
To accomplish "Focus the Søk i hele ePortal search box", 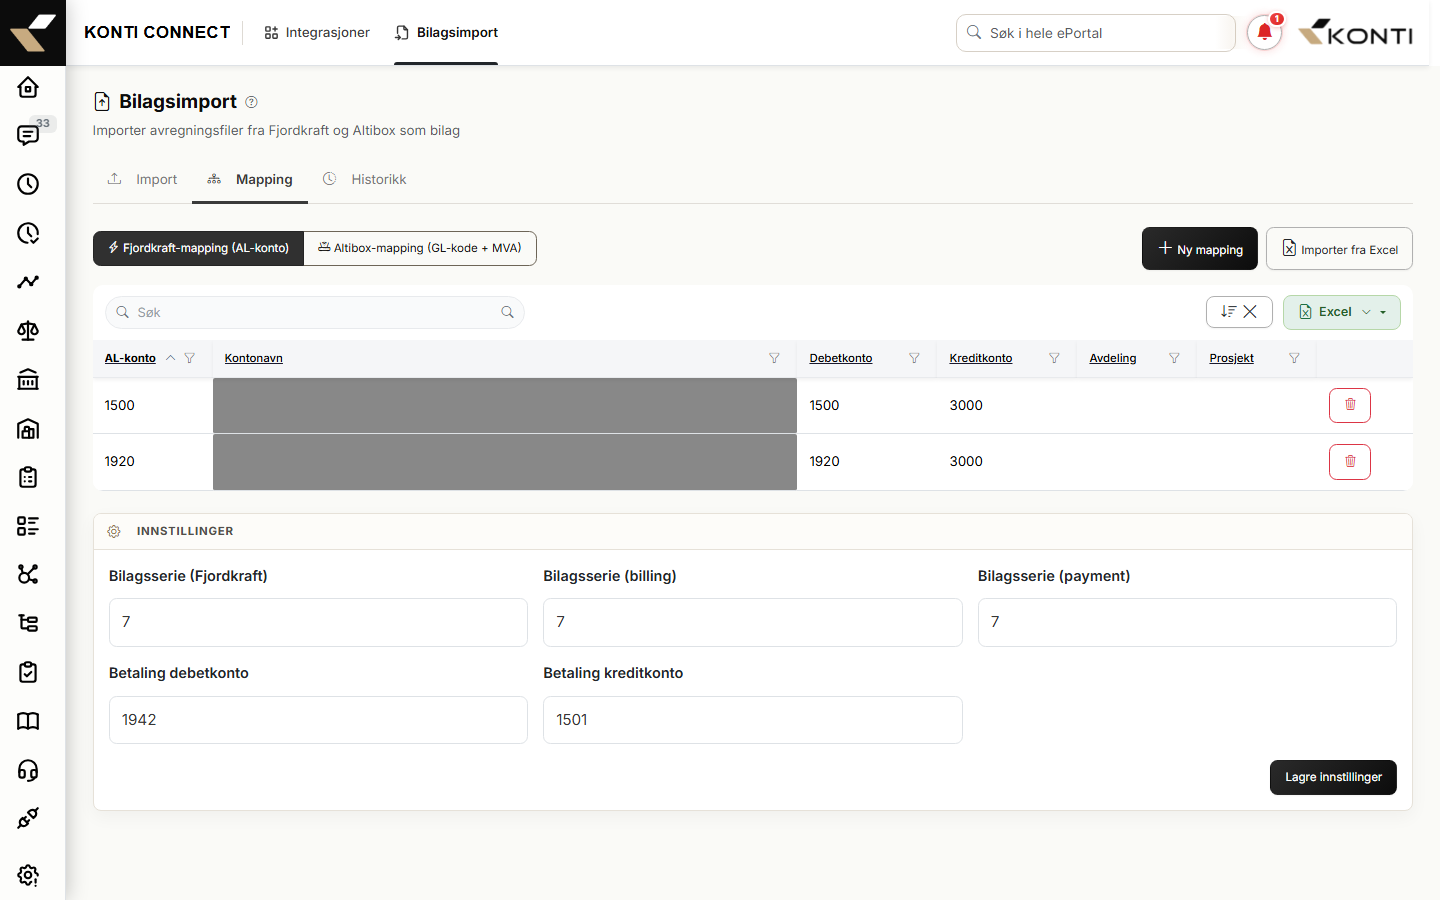I will point(1096,33).
